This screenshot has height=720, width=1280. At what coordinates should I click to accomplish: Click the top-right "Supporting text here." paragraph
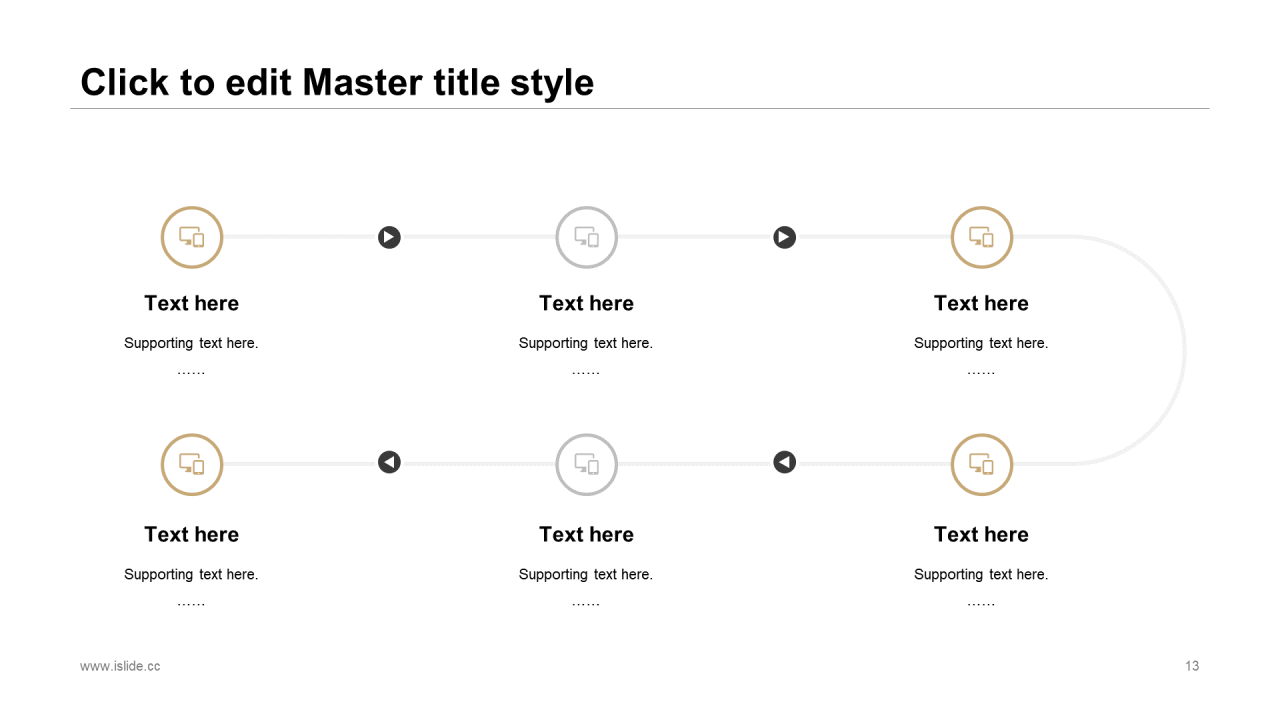point(981,343)
